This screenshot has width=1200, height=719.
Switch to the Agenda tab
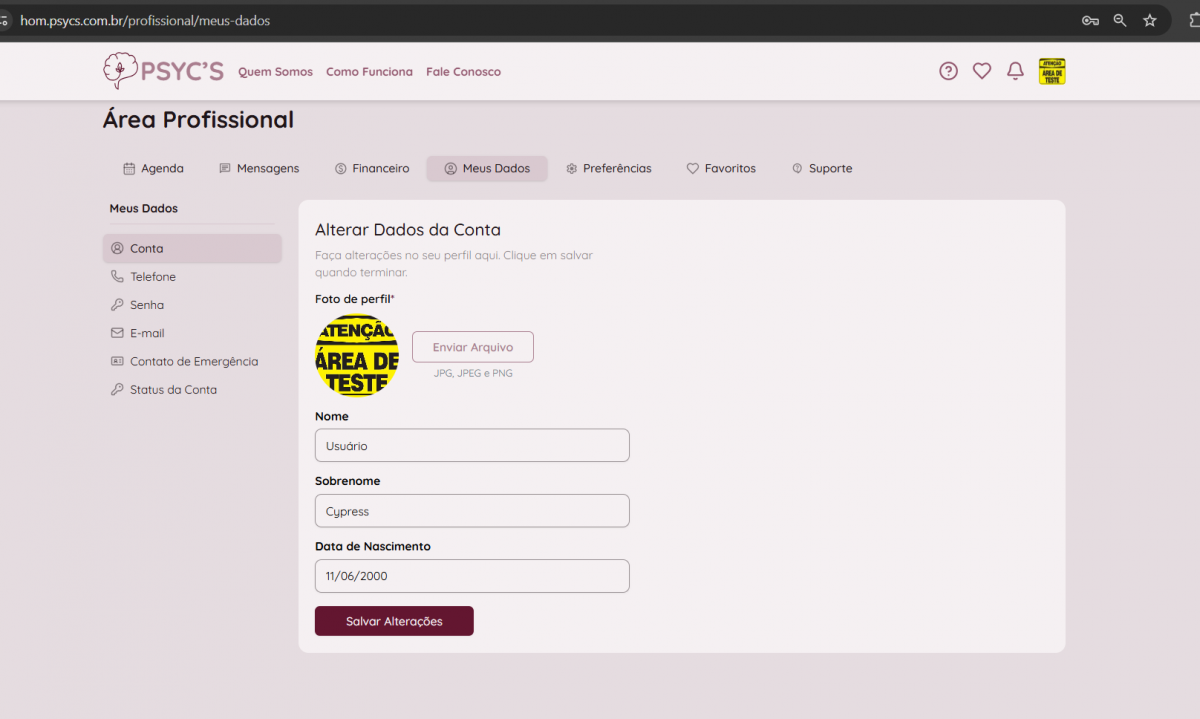(153, 169)
